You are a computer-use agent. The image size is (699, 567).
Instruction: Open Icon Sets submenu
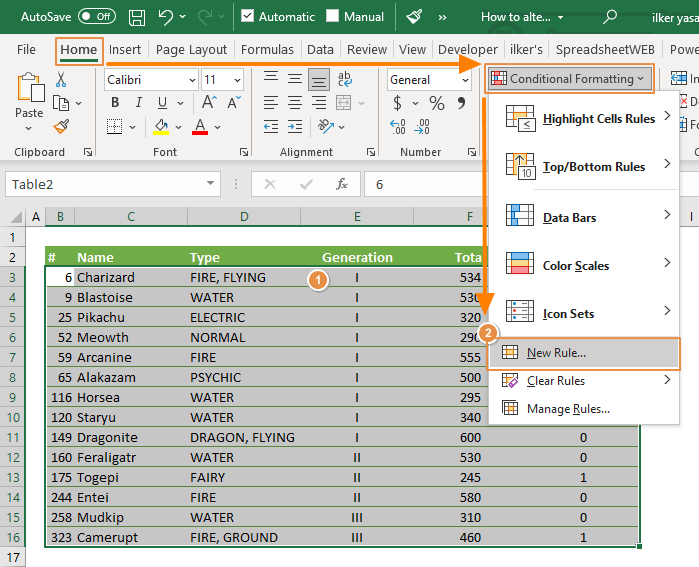584,314
